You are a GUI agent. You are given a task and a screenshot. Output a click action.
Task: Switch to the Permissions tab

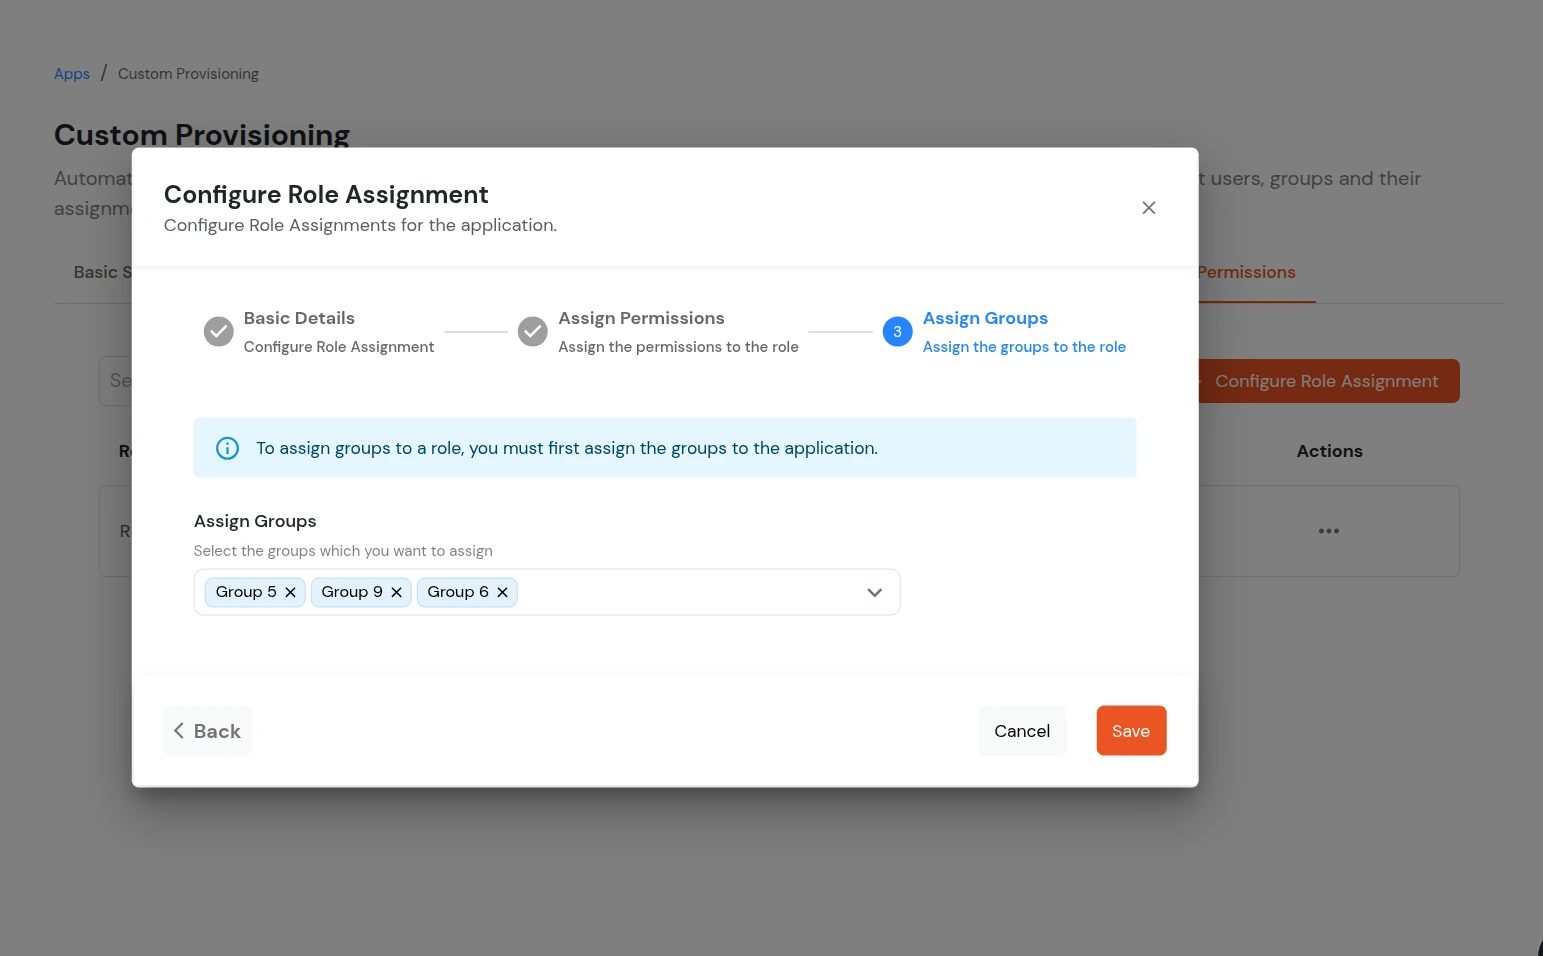[1246, 272]
